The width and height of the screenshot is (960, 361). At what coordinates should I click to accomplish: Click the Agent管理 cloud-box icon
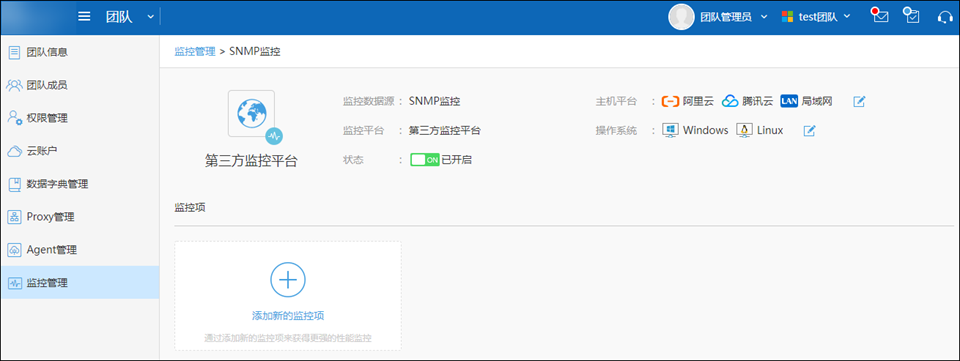tap(14, 250)
